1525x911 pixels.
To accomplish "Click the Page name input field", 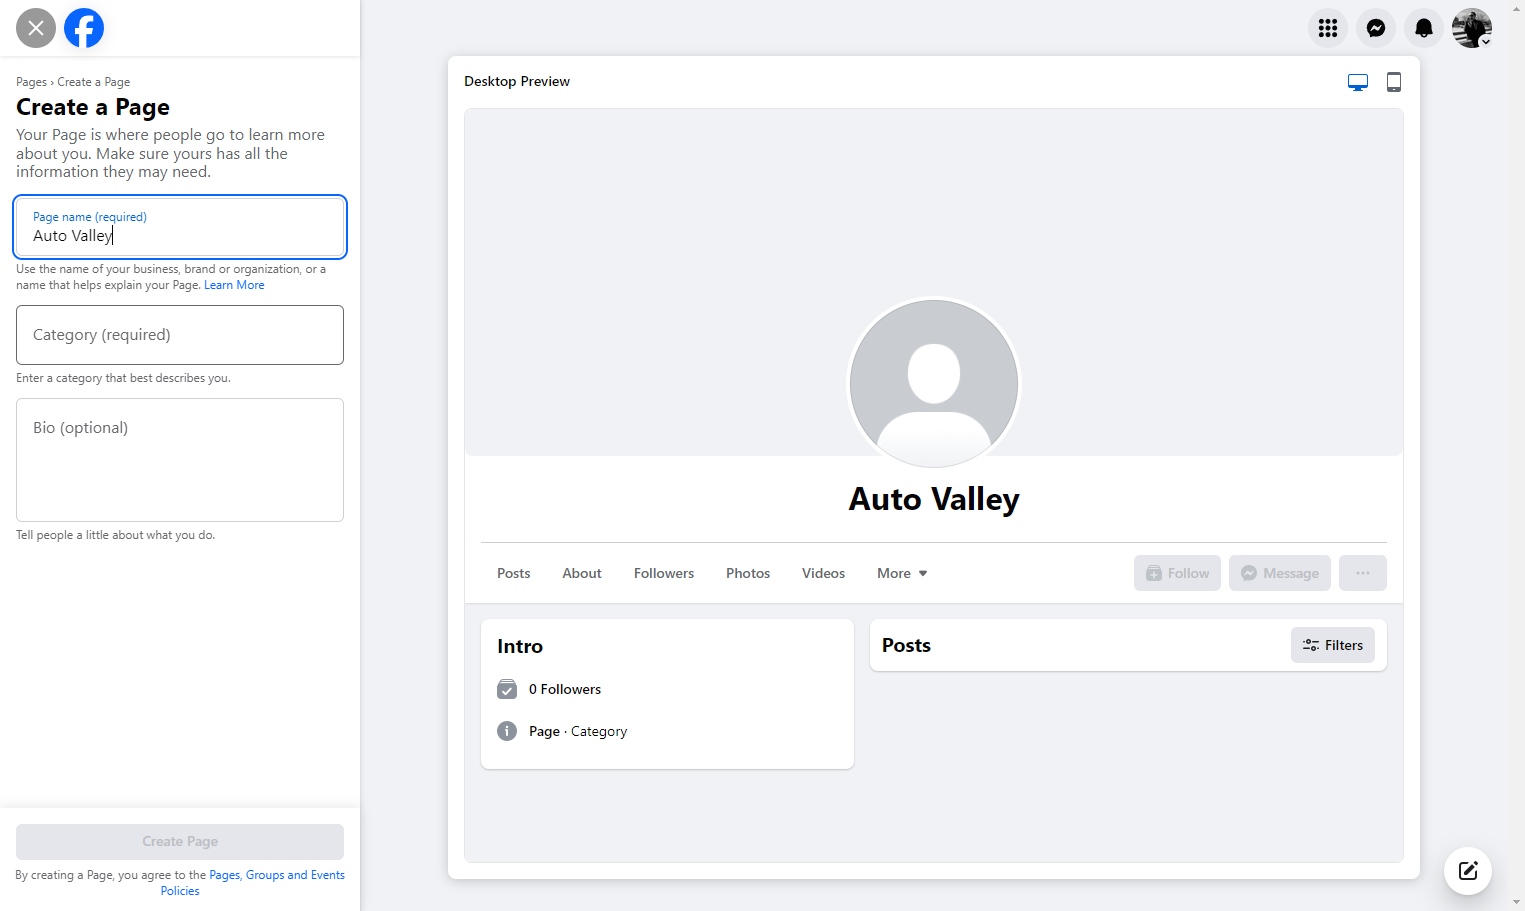I will [180, 227].
